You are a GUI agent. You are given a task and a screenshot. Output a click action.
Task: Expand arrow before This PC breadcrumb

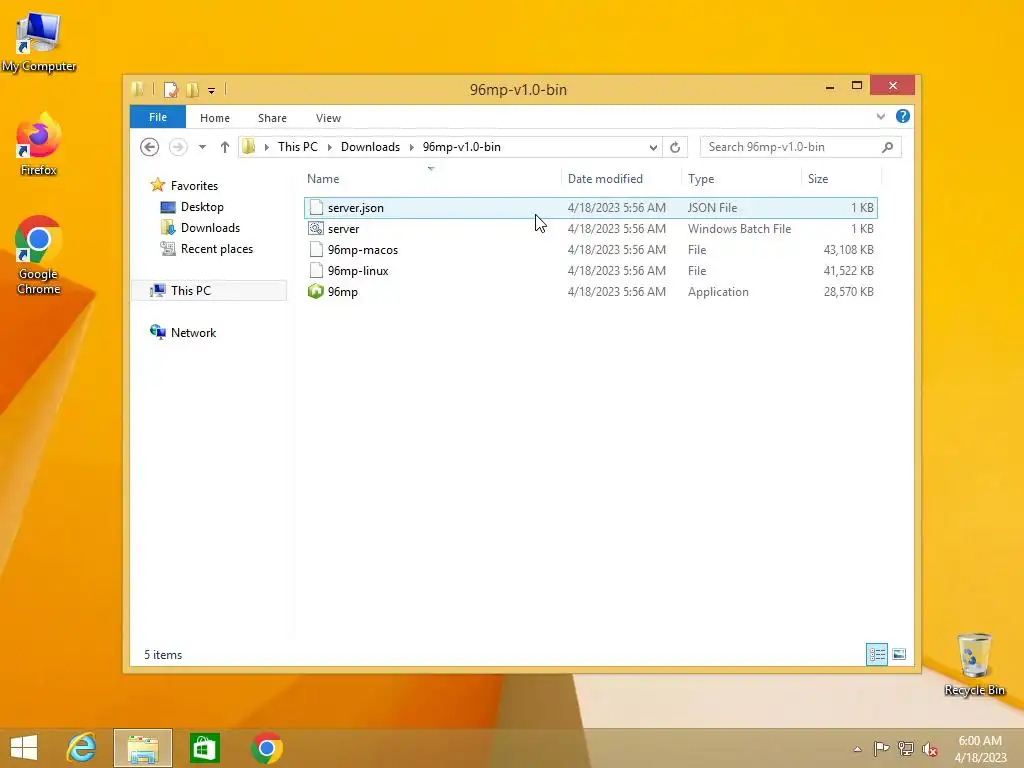(266, 148)
